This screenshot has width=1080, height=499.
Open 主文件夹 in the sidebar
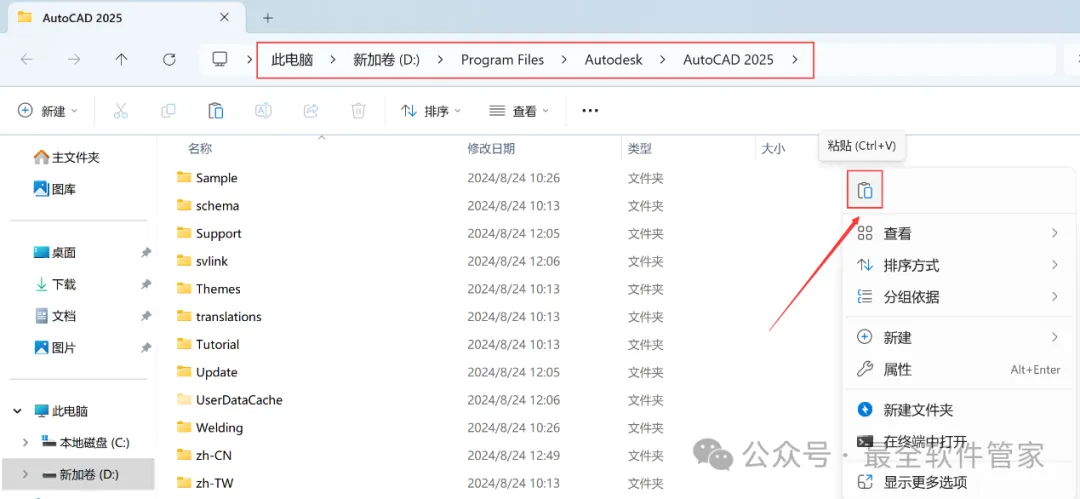pos(67,158)
